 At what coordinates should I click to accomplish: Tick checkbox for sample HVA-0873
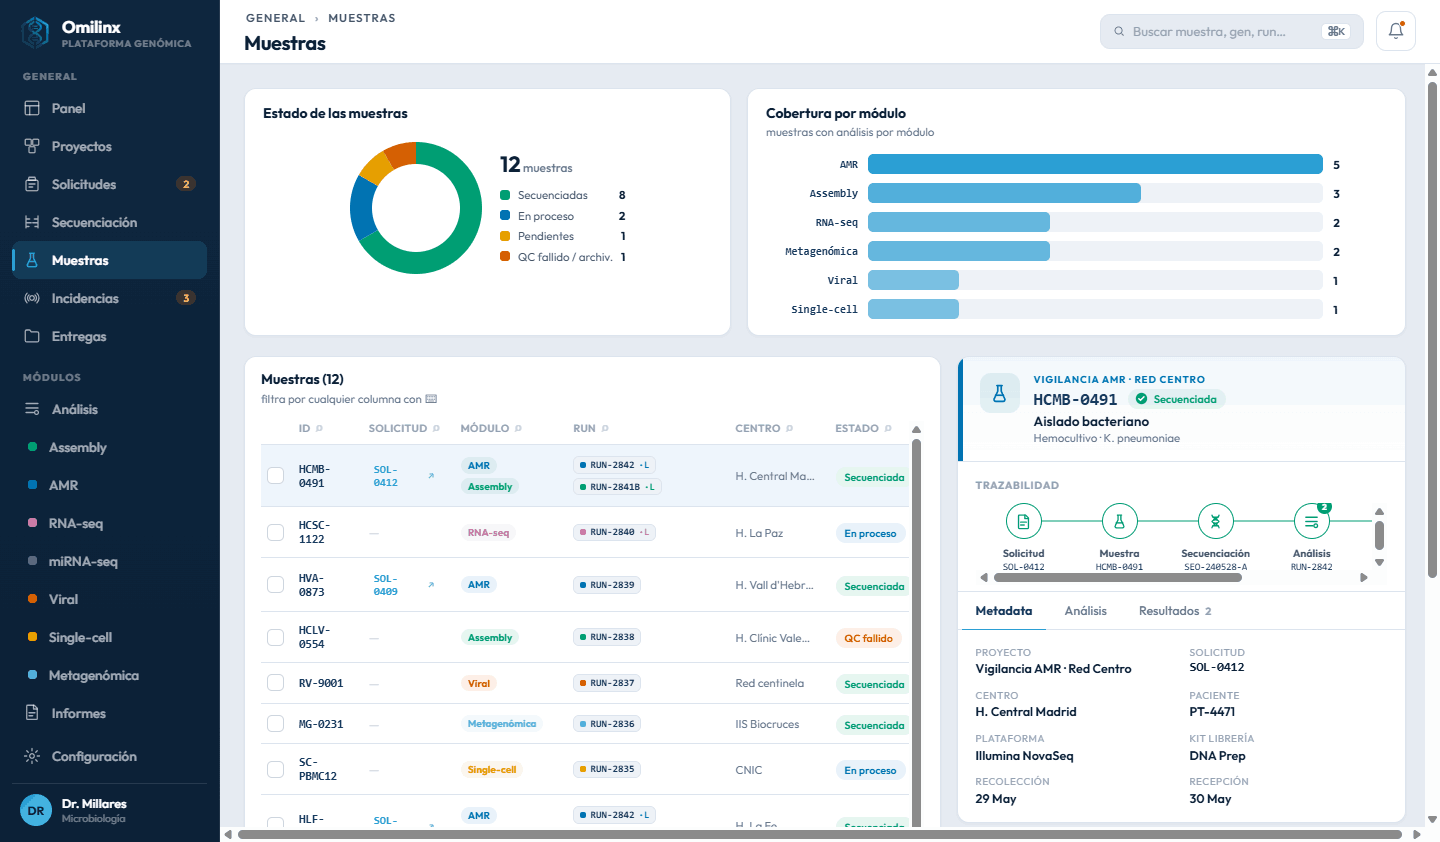(x=276, y=585)
